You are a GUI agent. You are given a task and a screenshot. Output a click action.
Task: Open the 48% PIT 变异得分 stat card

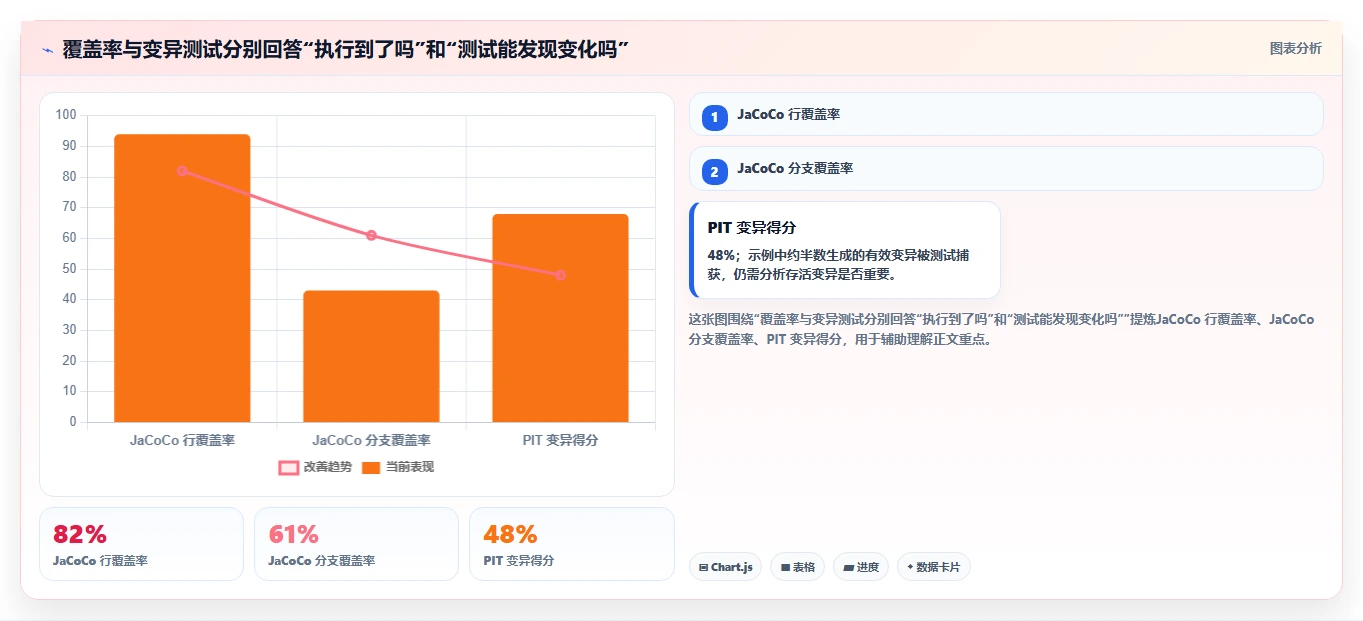click(x=572, y=544)
